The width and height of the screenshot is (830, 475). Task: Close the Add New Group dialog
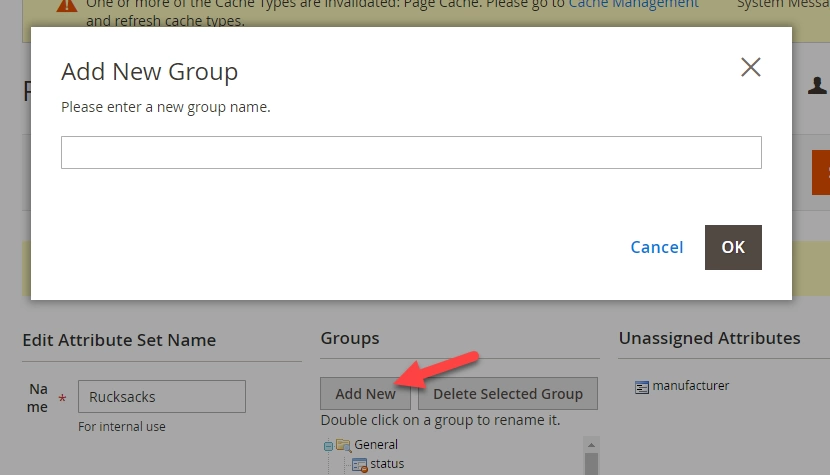point(751,67)
